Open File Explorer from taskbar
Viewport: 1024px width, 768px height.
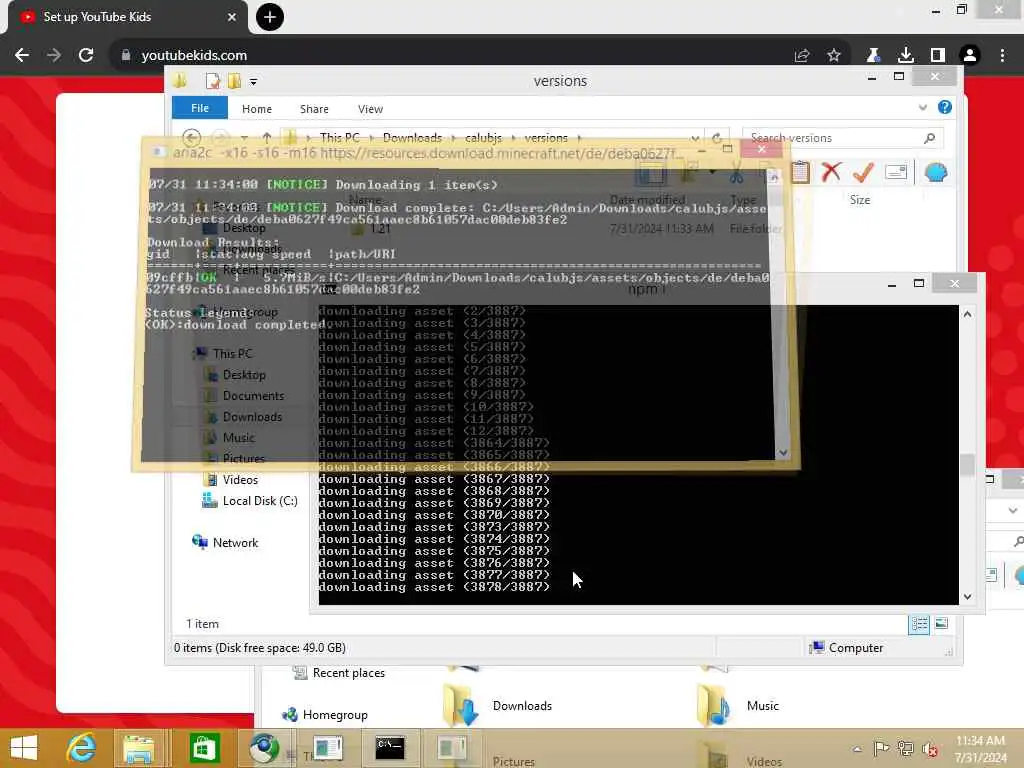pos(139,748)
